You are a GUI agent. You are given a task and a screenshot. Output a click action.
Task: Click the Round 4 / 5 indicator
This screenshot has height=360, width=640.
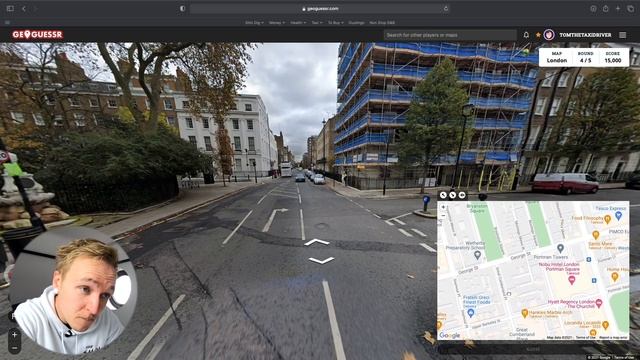[x=585, y=57]
